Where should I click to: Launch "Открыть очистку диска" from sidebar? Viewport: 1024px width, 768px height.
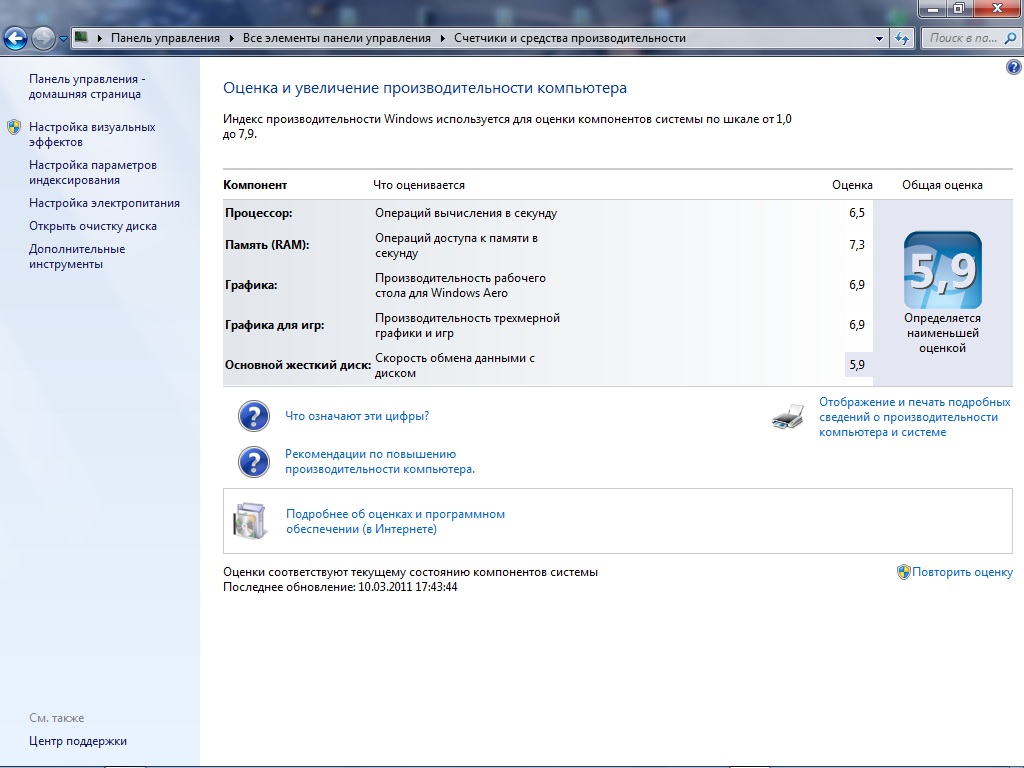(93, 226)
